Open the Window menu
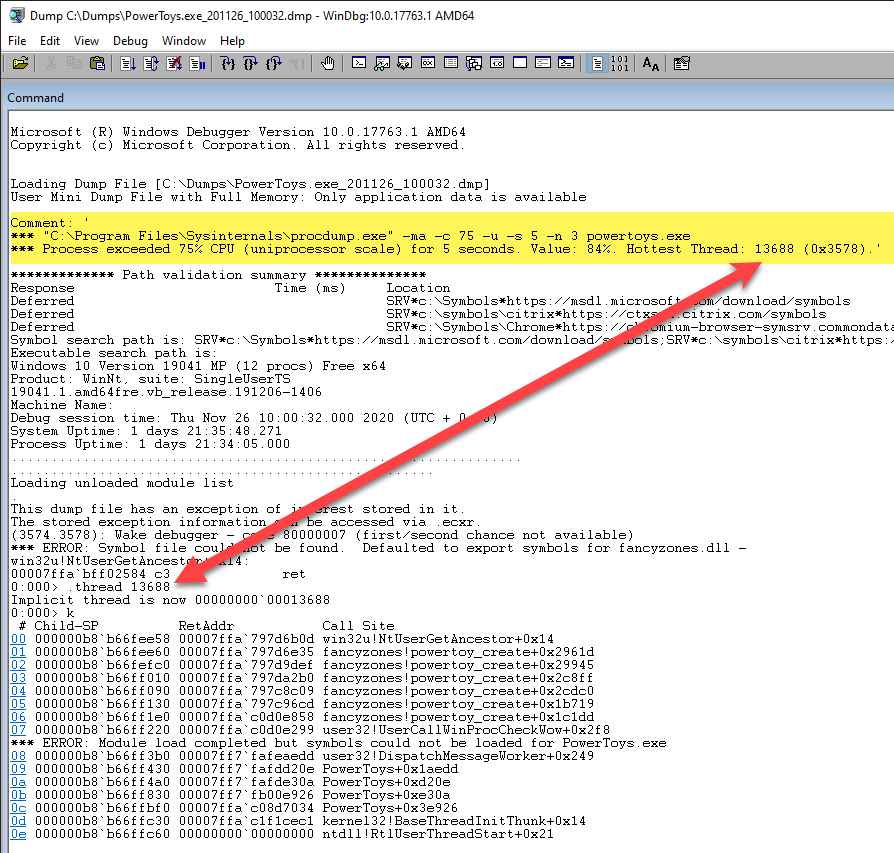894x853 pixels. click(184, 41)
